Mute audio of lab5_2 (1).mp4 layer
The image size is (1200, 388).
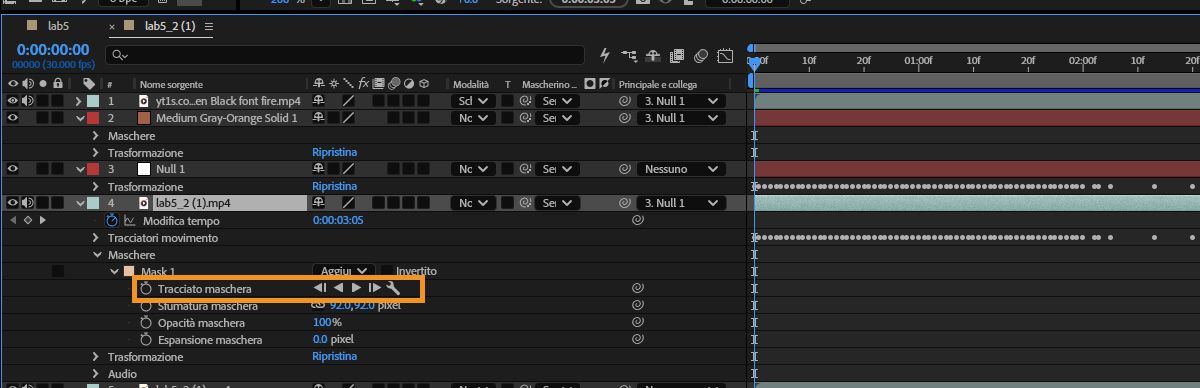[28, 203]
